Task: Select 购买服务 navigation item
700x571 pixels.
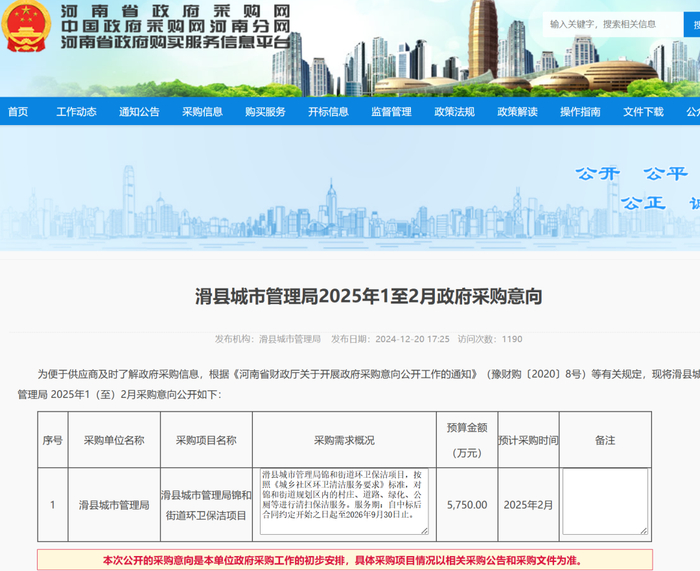Action: 265,112
